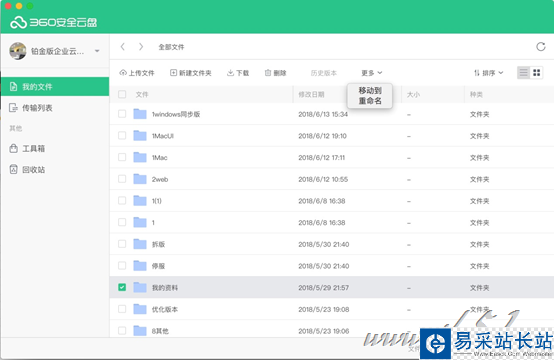Choose 移动到 from the menu
554x360 pixels.
tap(370, 90)
